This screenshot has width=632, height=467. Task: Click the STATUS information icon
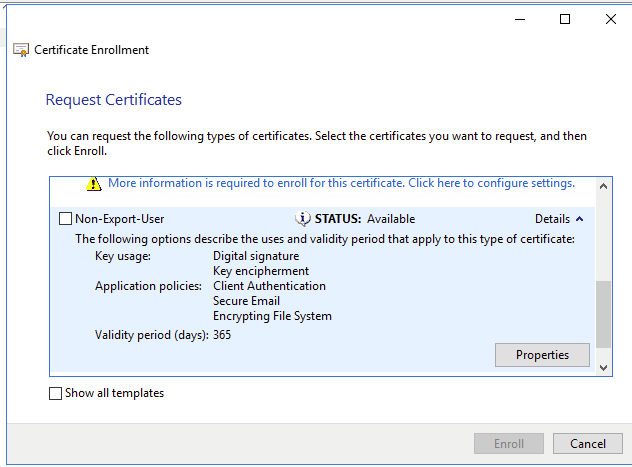point(303,219)
